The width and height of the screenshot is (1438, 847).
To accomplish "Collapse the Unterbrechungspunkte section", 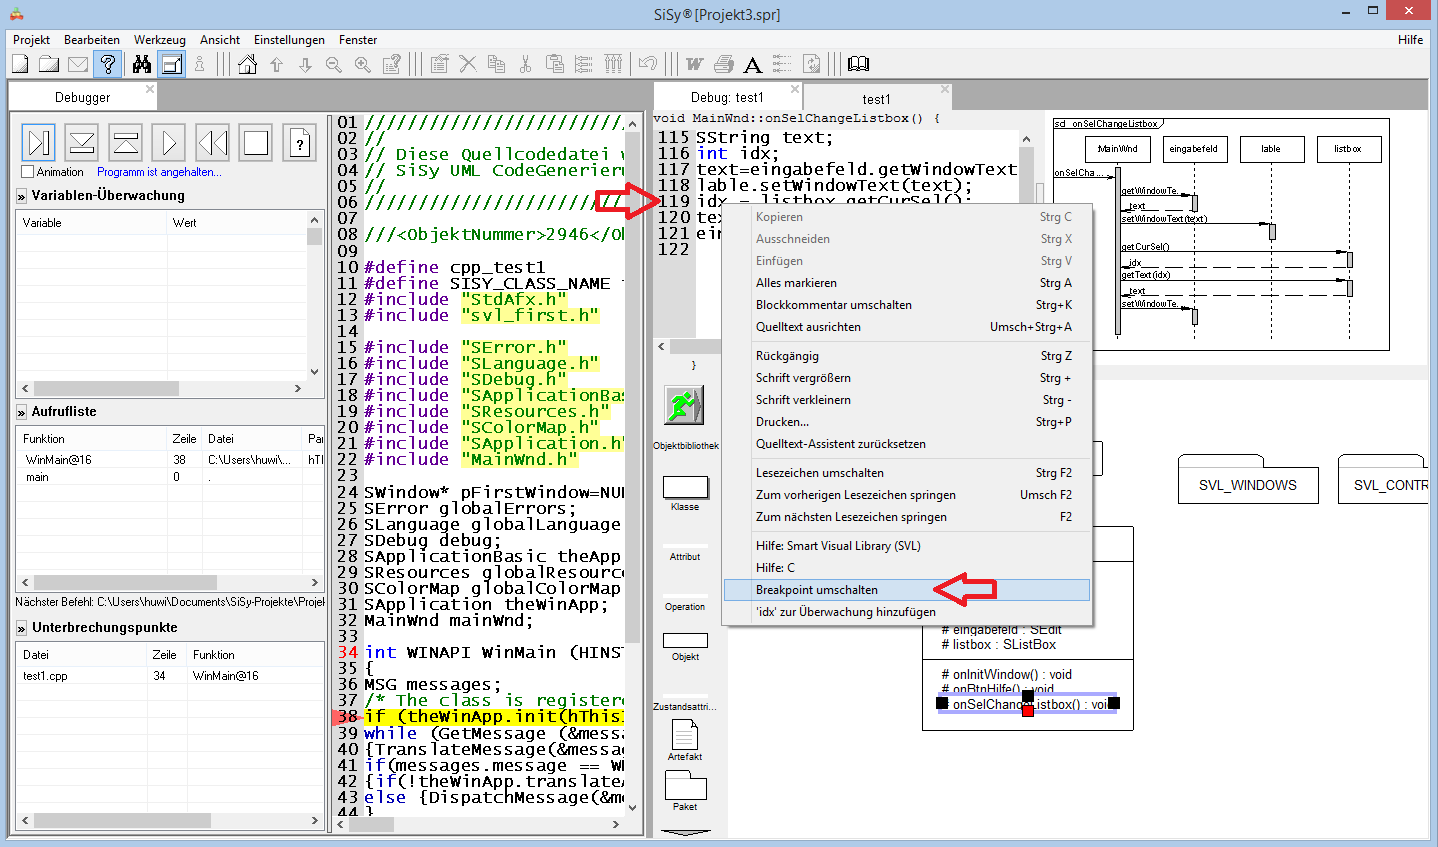I will [x=21, y=628].
